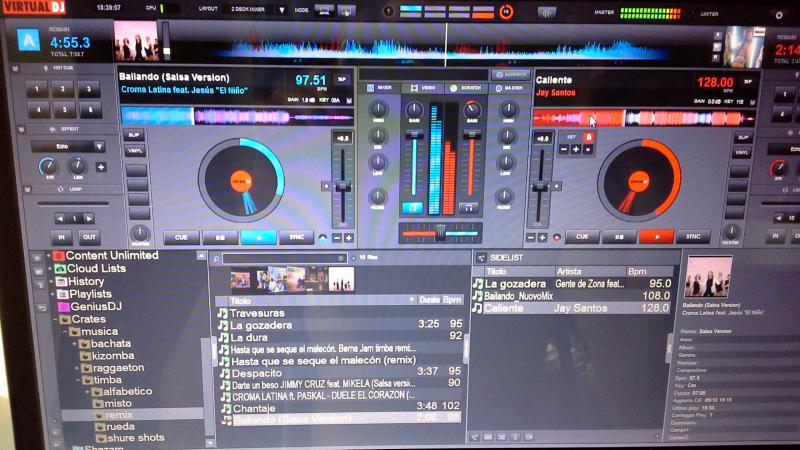Toggle SLIP mode on the right deck
Screen dimensions: 800x450
[742, 138]
